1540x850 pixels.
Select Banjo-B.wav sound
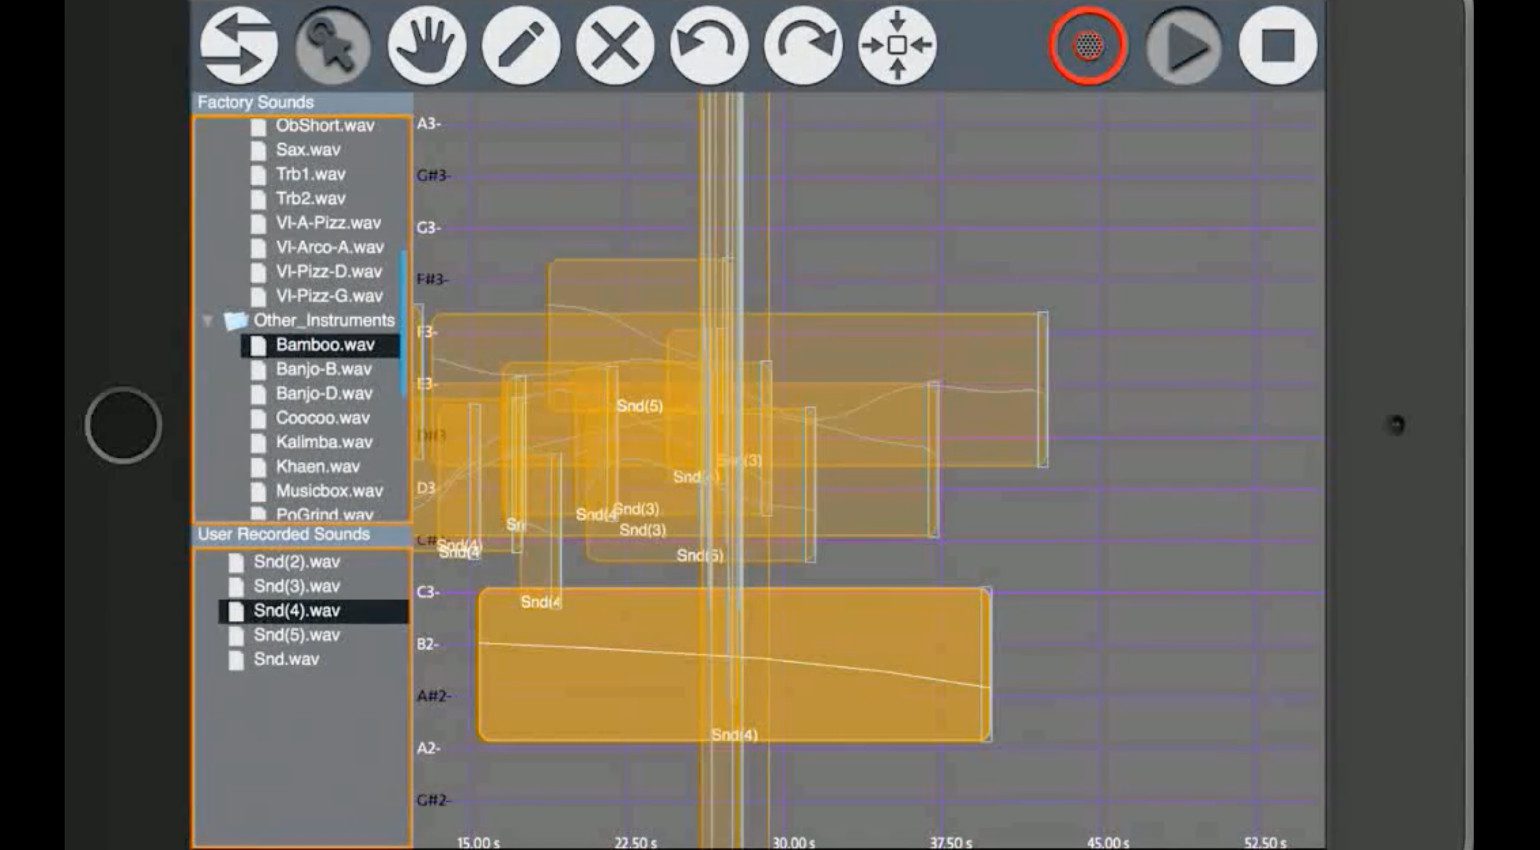pyautogui.click(x=324, y=369)
